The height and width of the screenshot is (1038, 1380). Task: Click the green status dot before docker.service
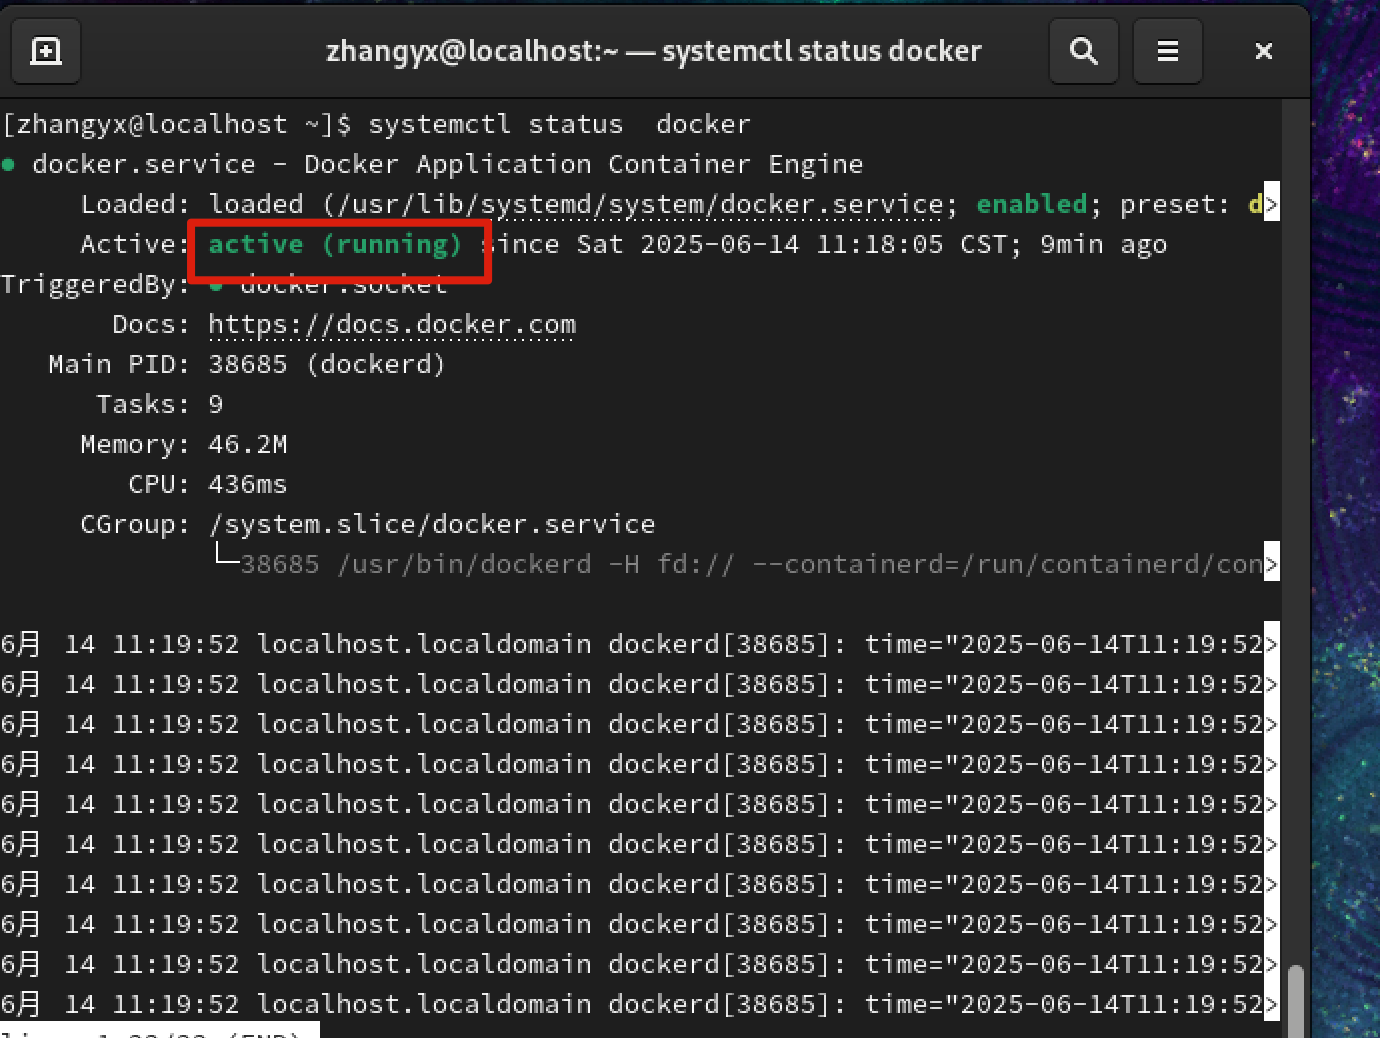(8, 164)
